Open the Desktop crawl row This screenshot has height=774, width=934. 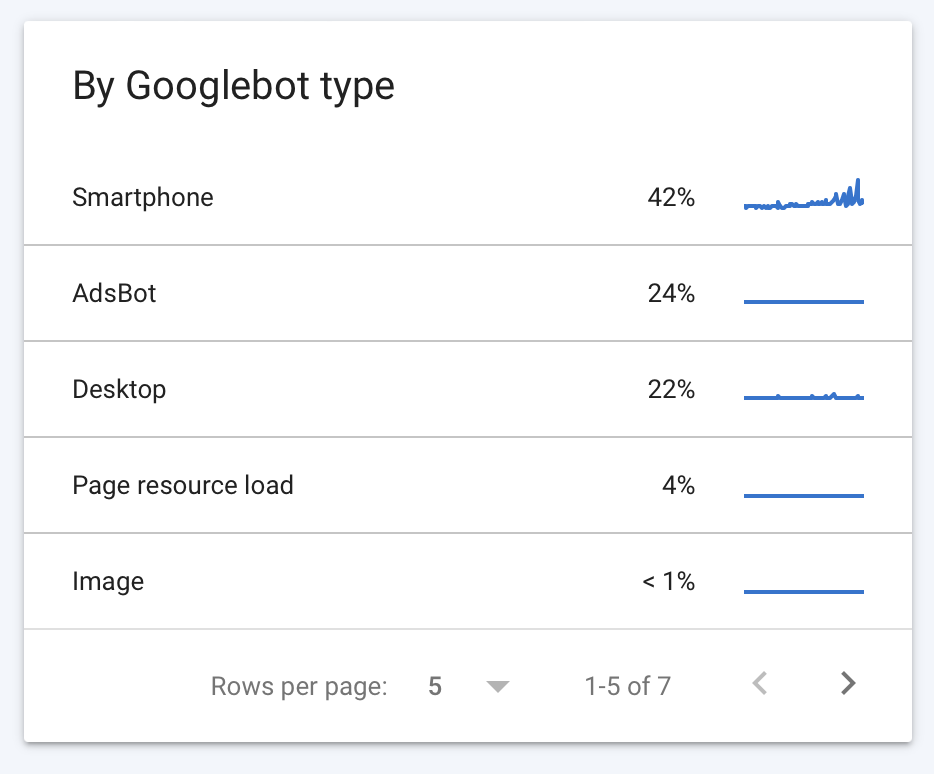(468, 389)
